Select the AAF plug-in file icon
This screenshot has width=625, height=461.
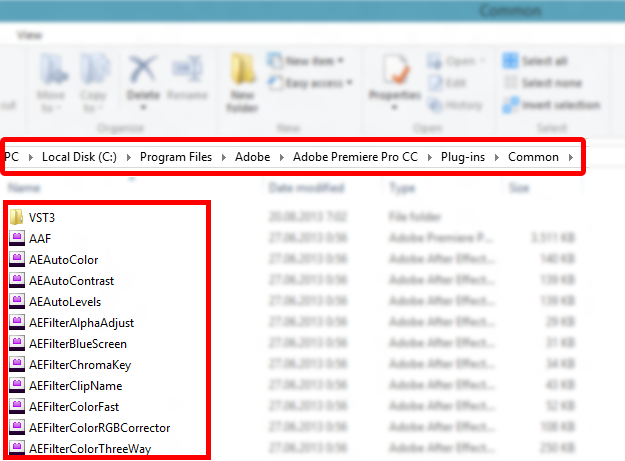point(17,238)
